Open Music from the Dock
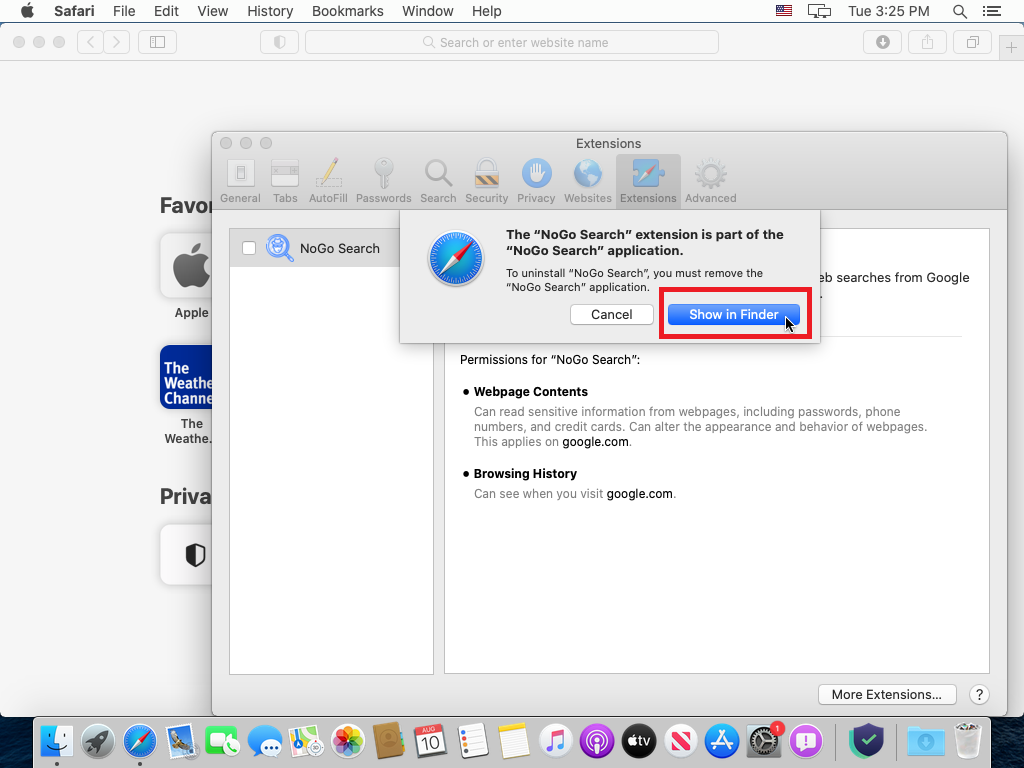1024x768 pixels. 555,741
